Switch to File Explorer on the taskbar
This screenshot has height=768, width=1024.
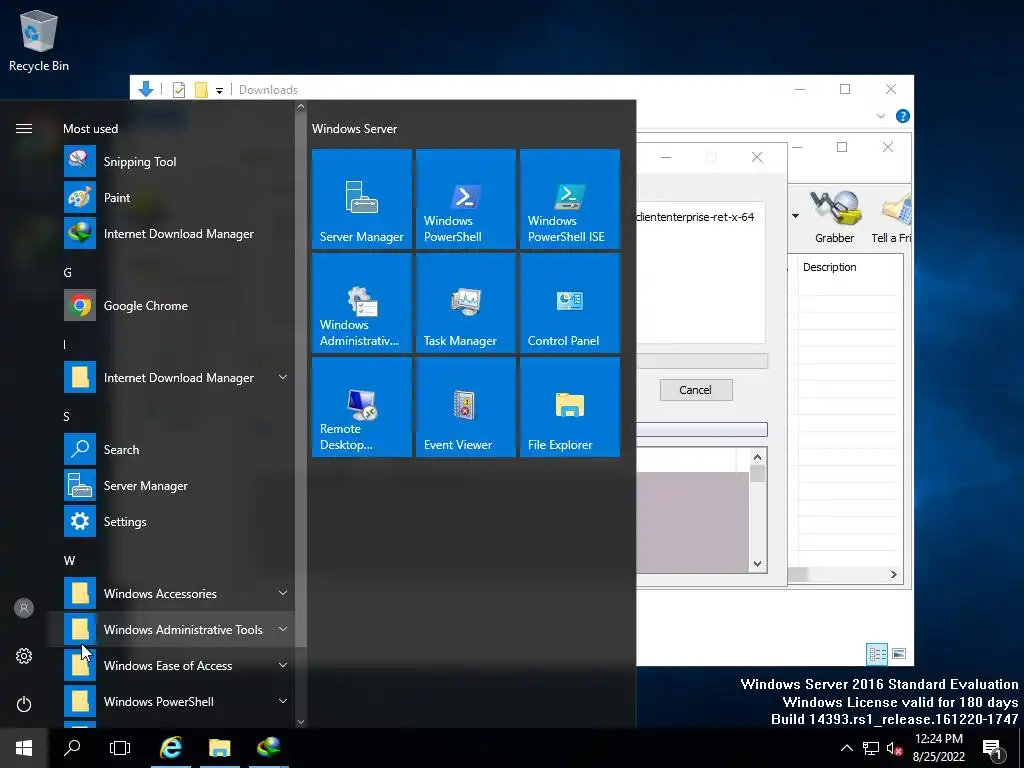(x=219, y=748)
